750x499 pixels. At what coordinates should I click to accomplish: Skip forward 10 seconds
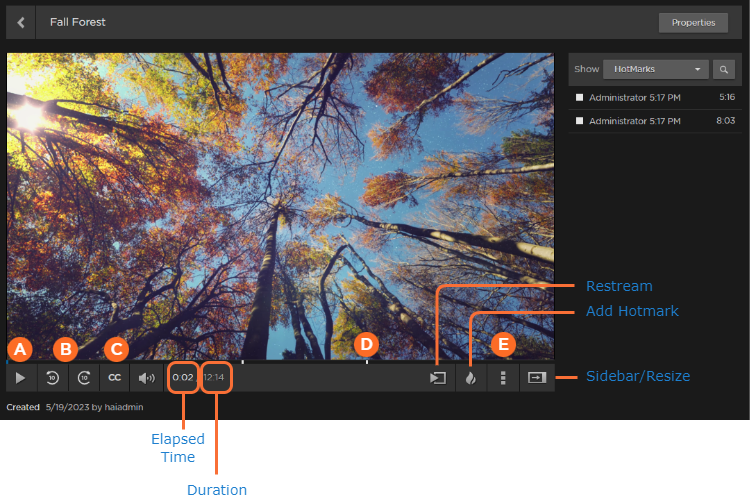click(x=84, y=378)
